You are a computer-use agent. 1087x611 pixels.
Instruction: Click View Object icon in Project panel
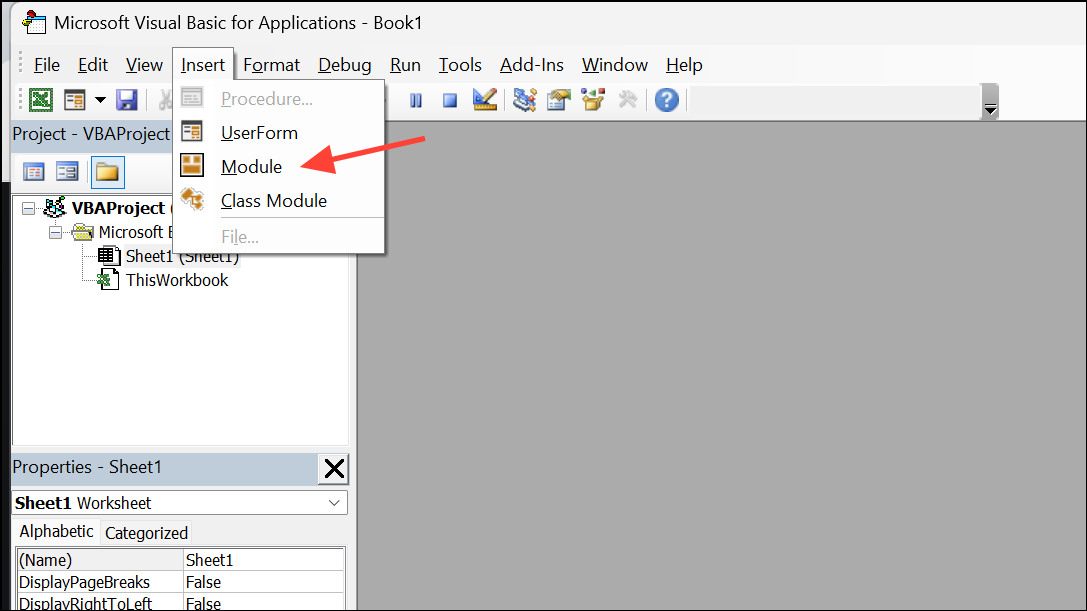pos(67,172)
